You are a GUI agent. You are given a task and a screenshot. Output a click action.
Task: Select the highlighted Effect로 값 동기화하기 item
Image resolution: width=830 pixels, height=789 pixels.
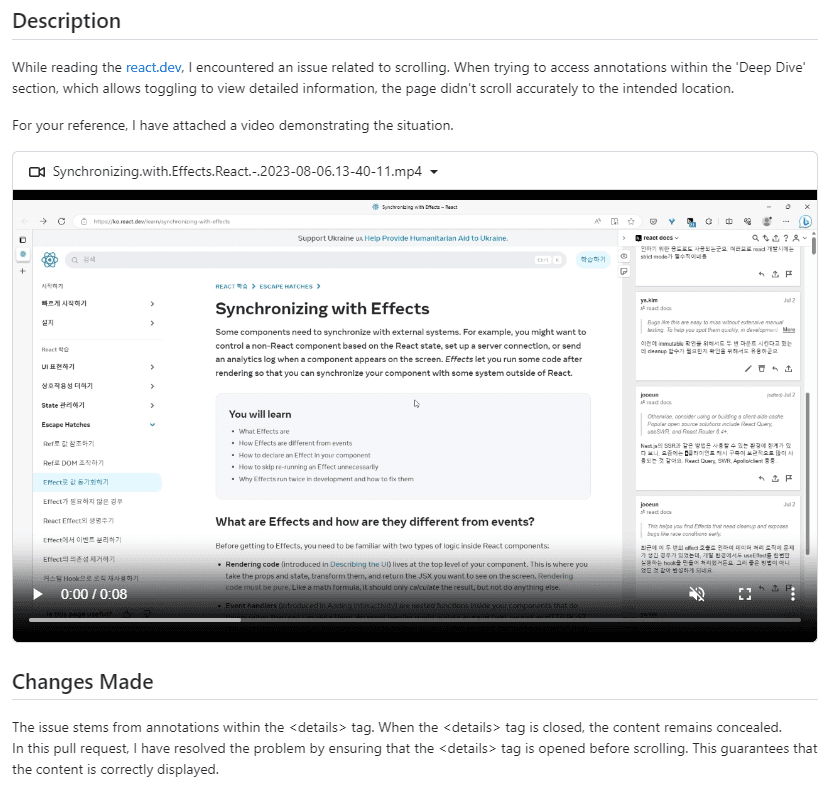(x=97, y=482)
